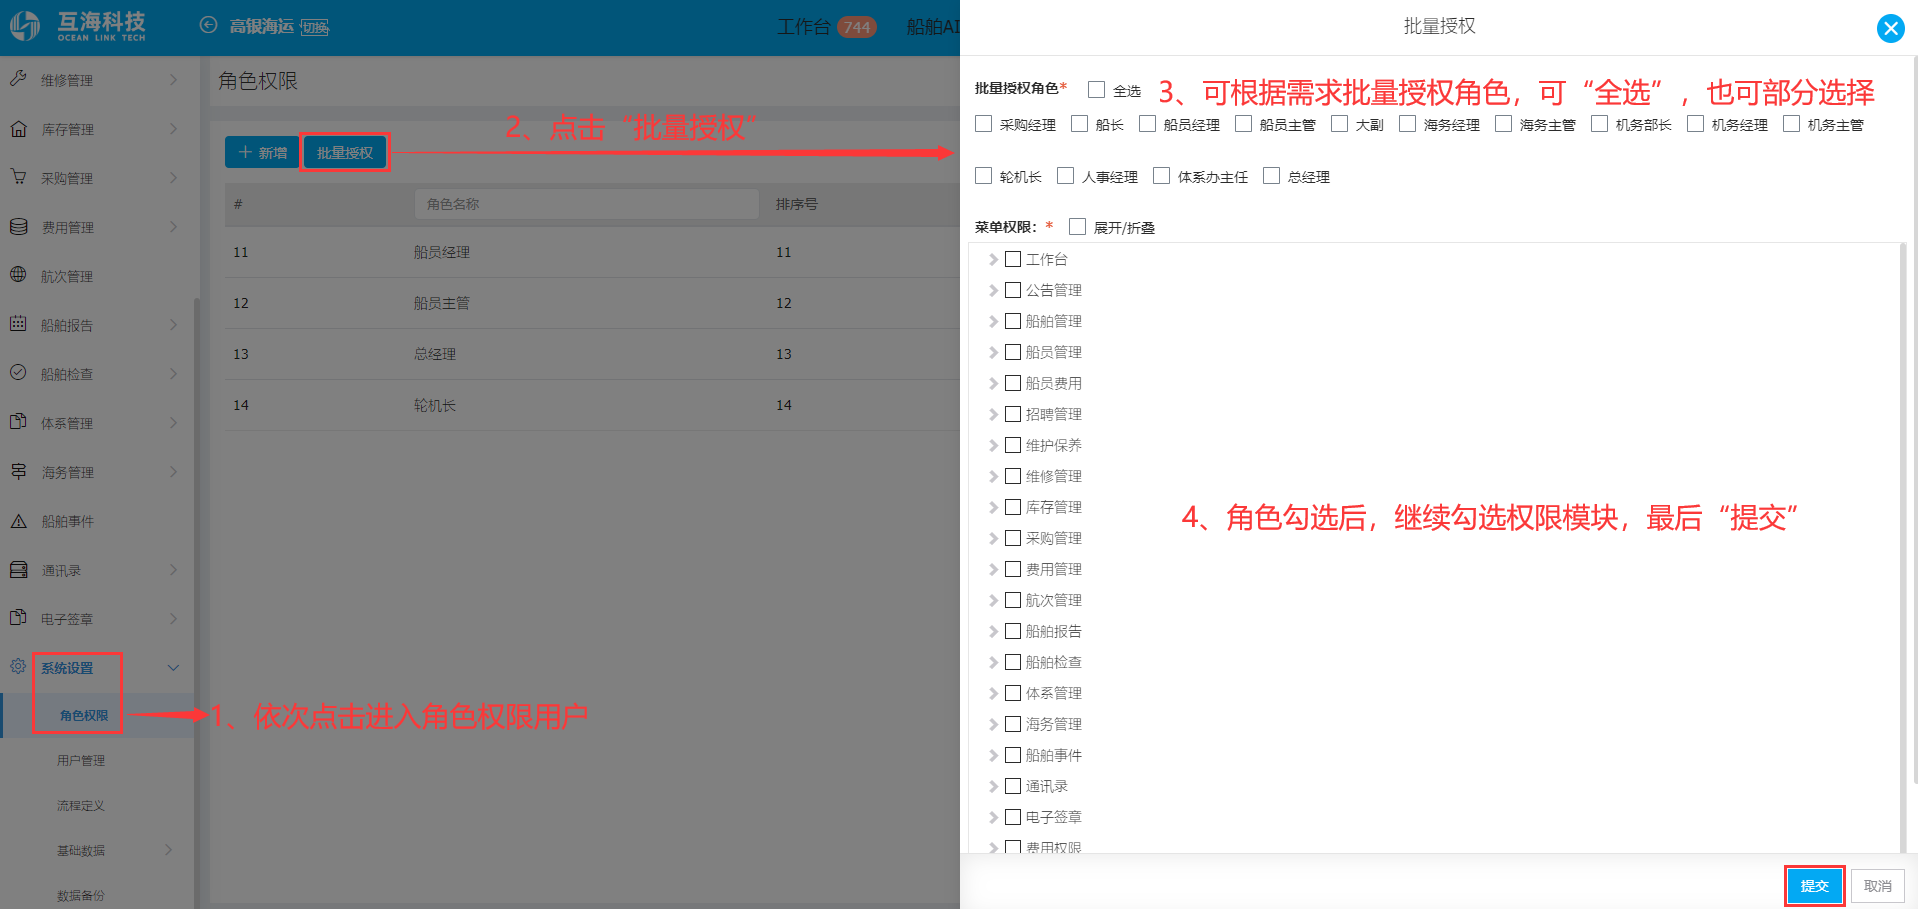Click the 船员经理 table row

click(x=592, y=252)
